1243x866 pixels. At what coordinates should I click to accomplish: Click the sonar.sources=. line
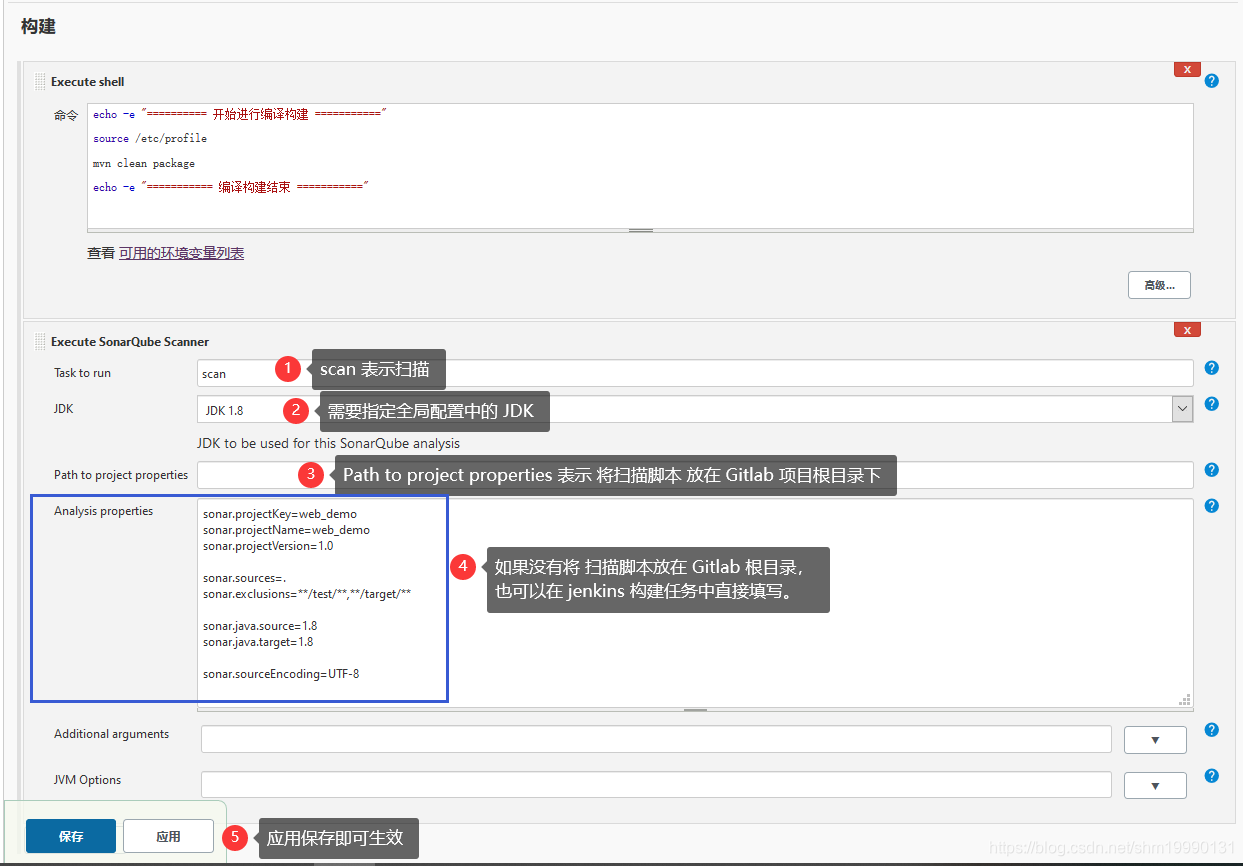coord(244,578)
